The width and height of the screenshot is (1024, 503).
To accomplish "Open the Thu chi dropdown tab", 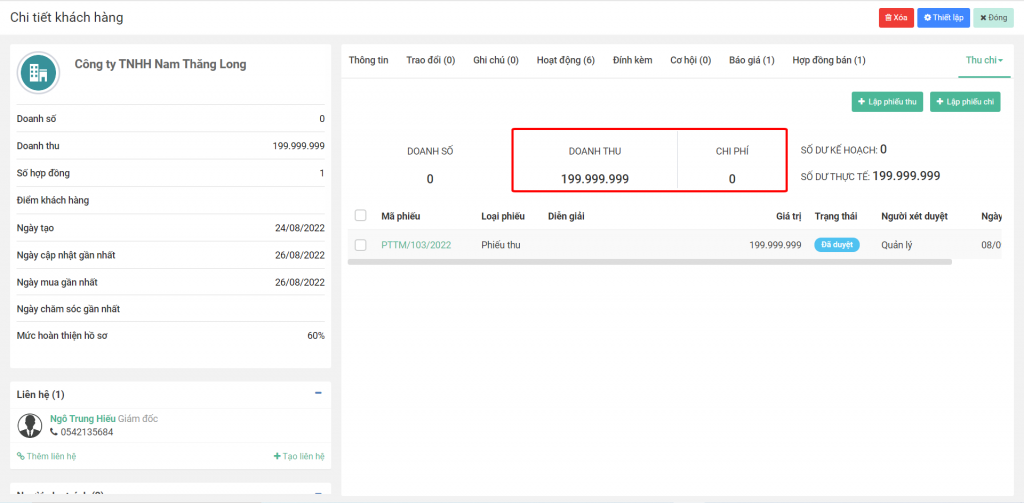I will [x=984, y=61].
